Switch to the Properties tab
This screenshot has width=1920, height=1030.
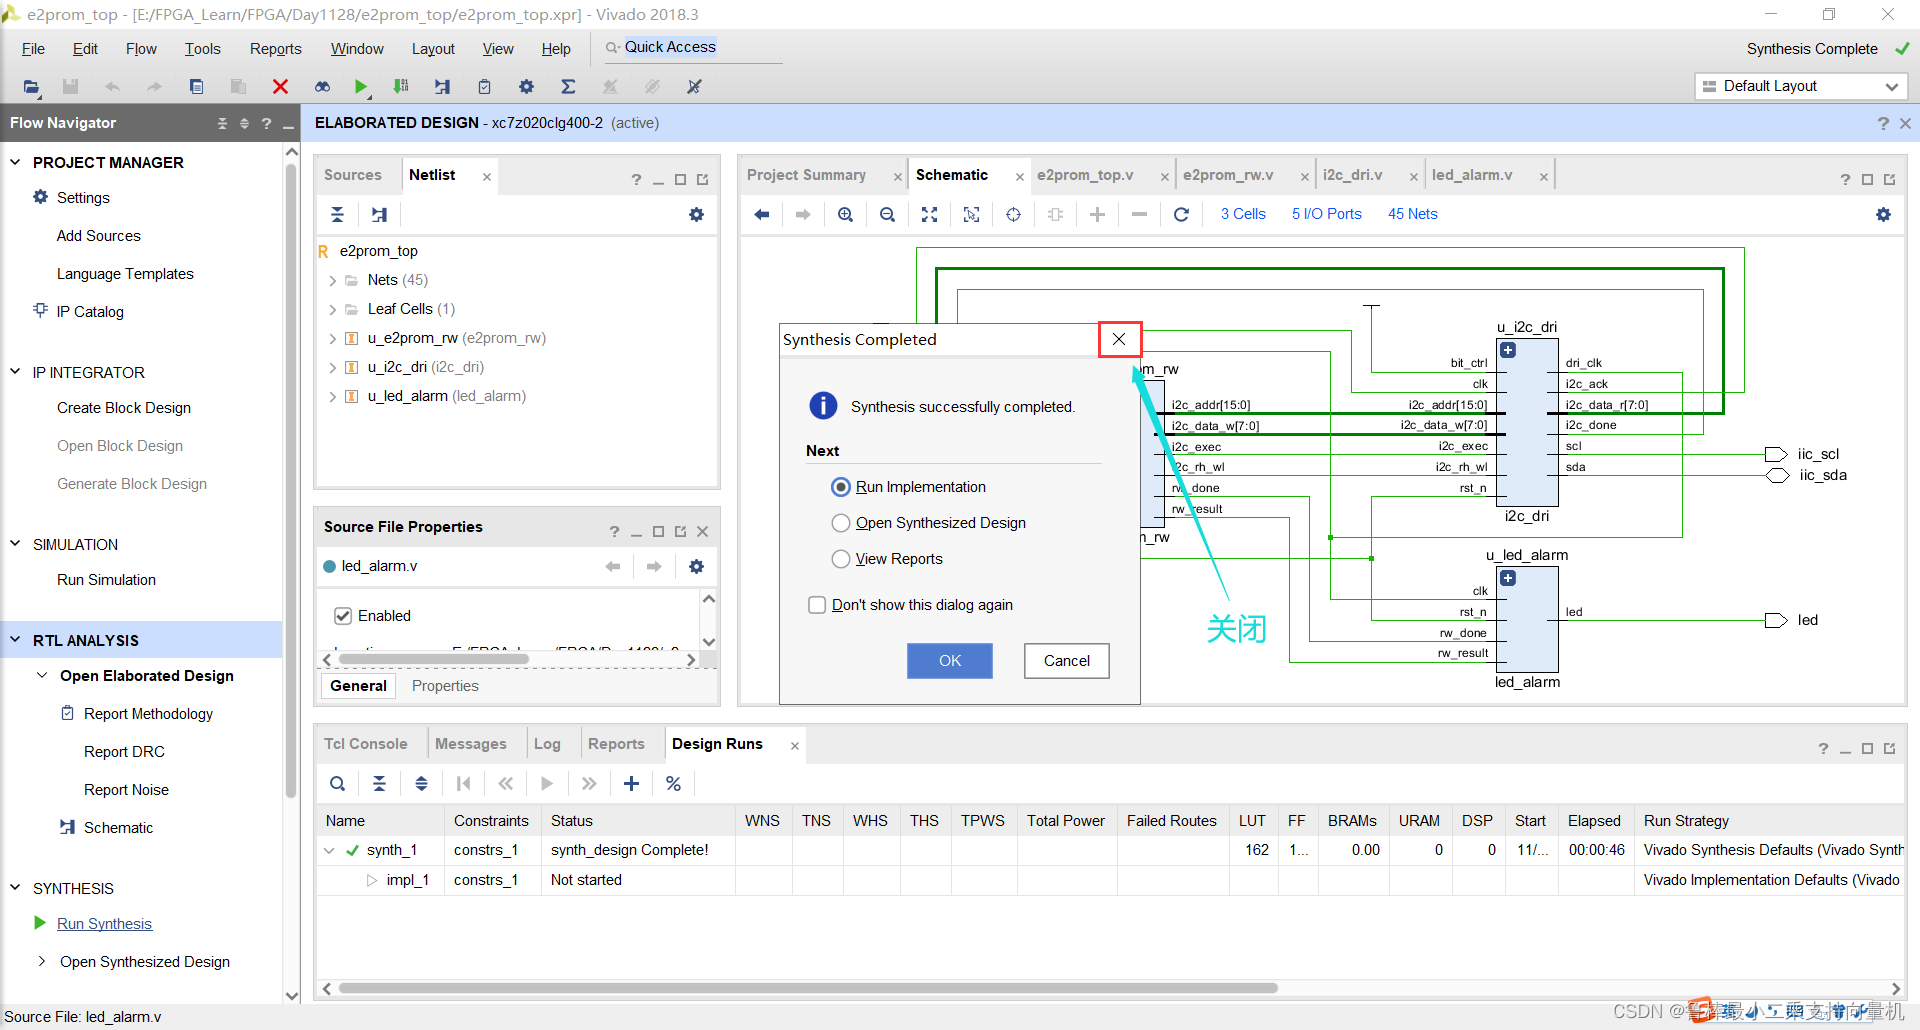(x=445, y=686)
